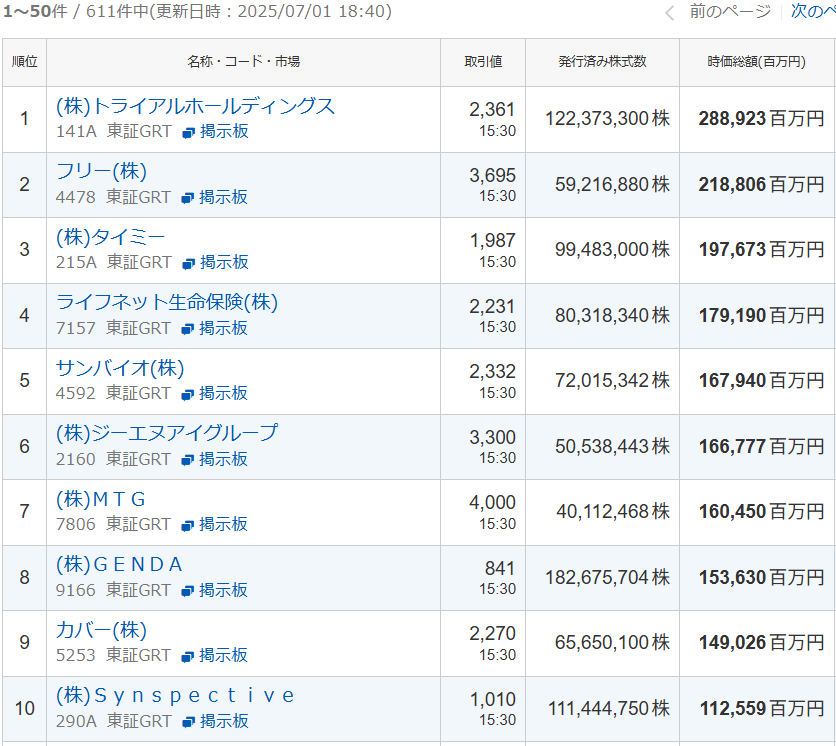Click share count 59,216,880株
The width and height of the screenshot is (836, 746).
click(x=612, y=185)
